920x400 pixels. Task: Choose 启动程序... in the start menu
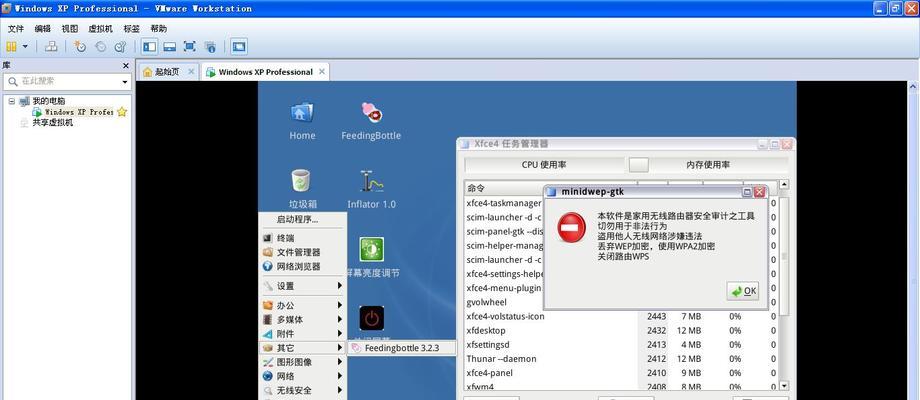(x=303, y=220)
